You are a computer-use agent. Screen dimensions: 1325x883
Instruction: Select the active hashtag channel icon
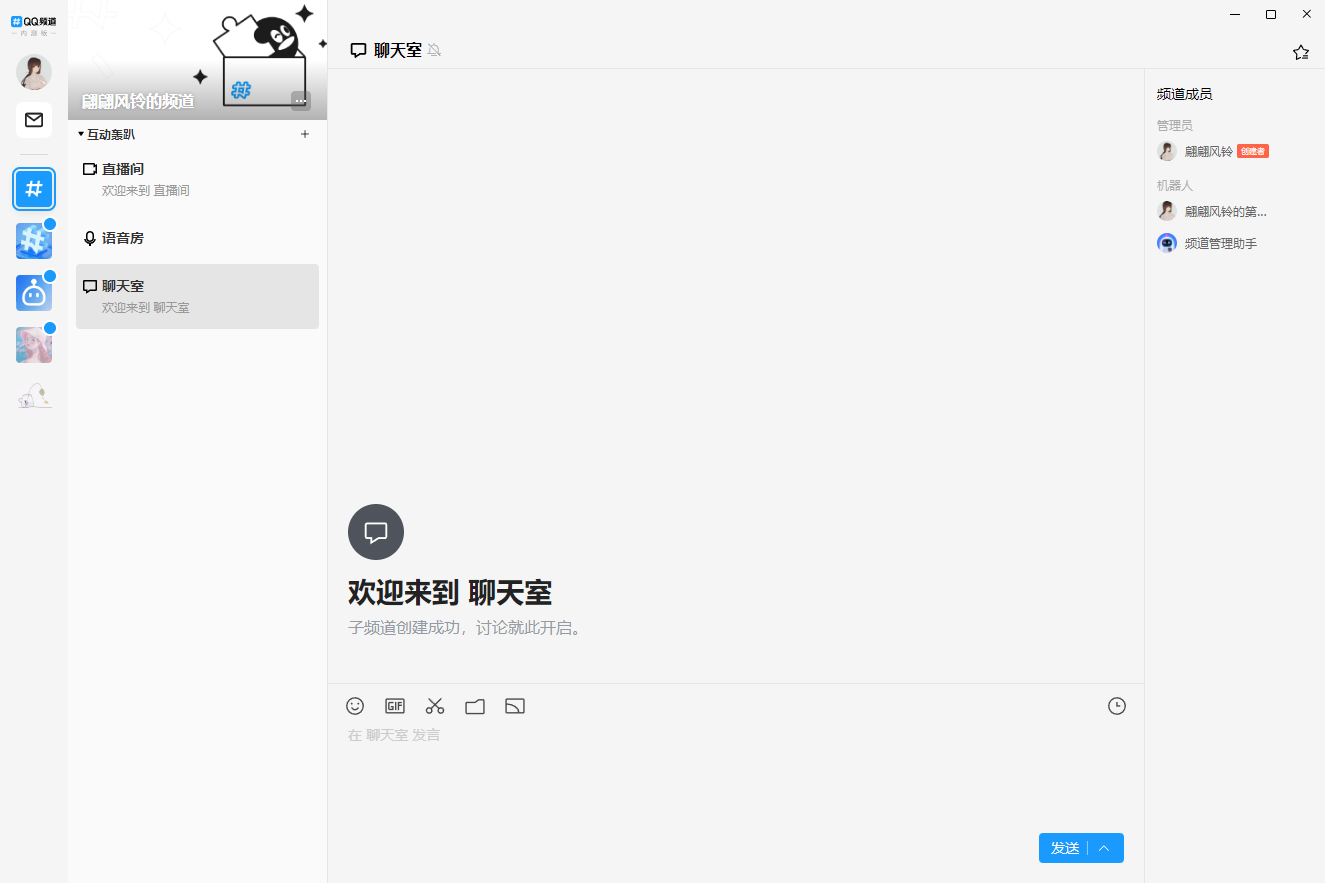pyautogui.click(x=34, y=189)
